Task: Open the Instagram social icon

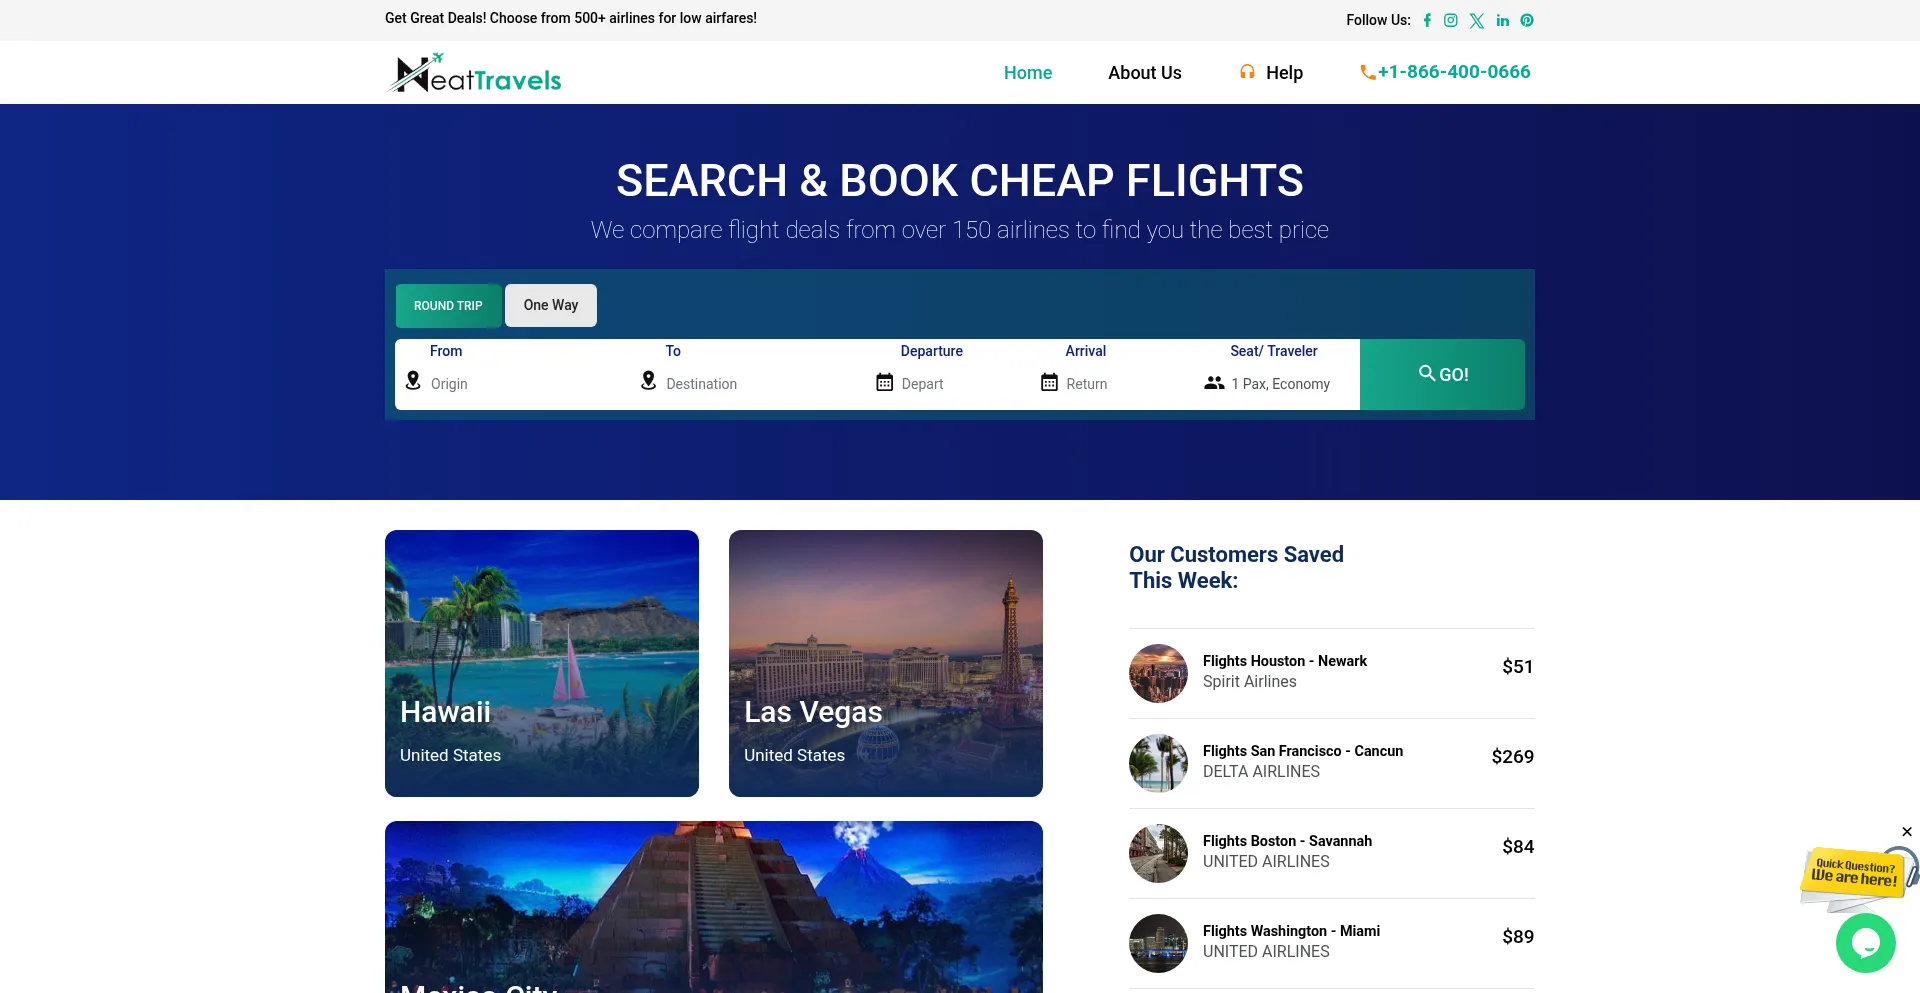Action: tap(1451, 20)
